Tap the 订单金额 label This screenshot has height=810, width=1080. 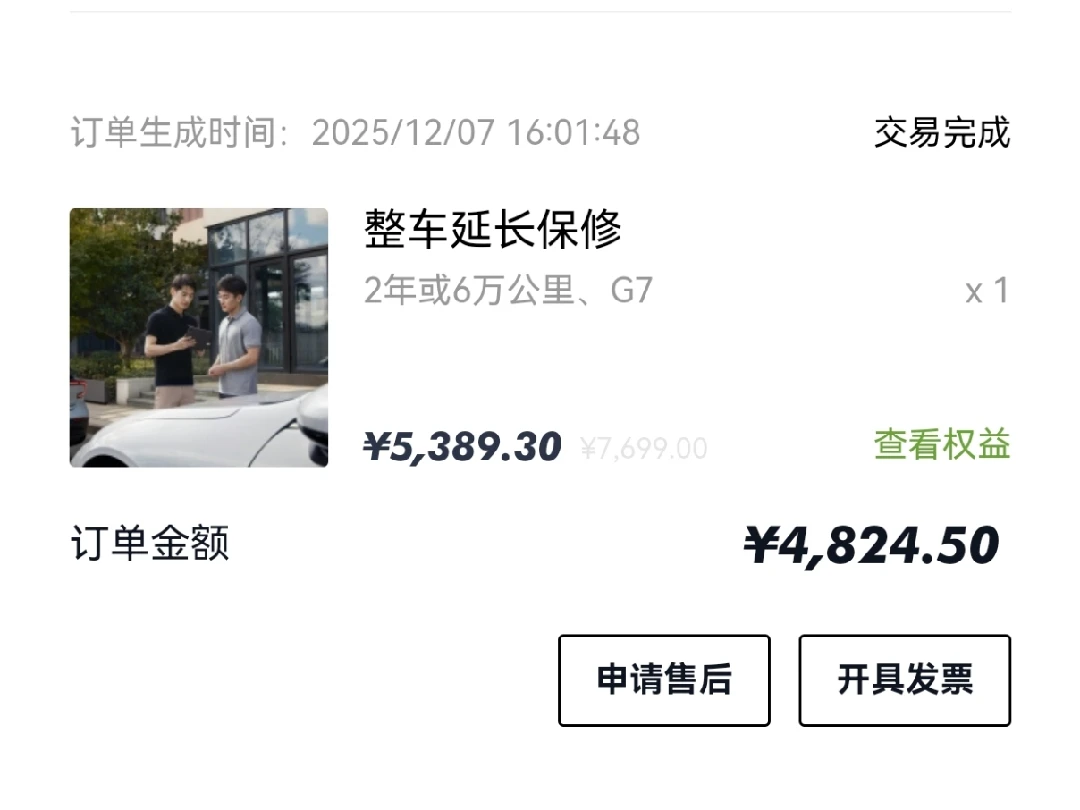point(149,543)
